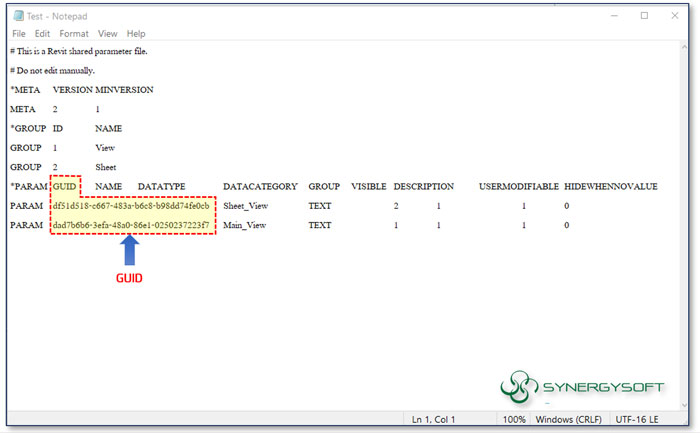
Task: Close the Notepad window
Action: [675, 16]
